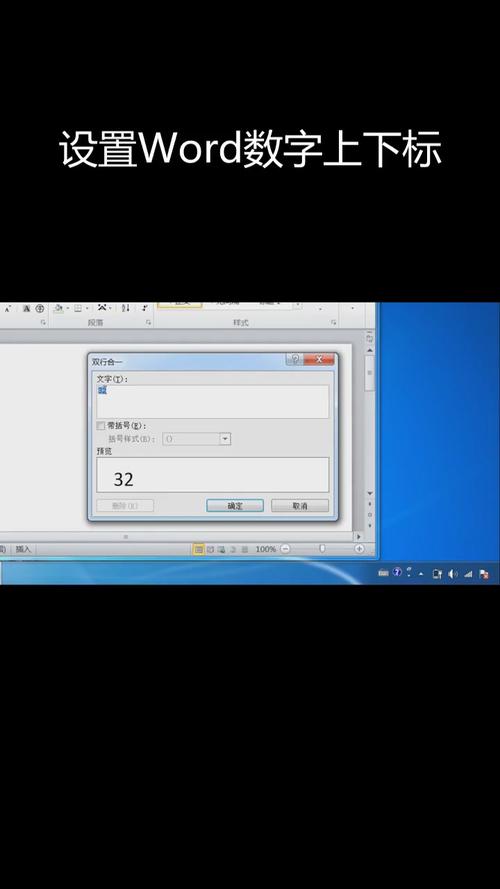This screenshot has width=500, height=889.
Task: Switch to draft view icon
Action: [x=244, y=549]
